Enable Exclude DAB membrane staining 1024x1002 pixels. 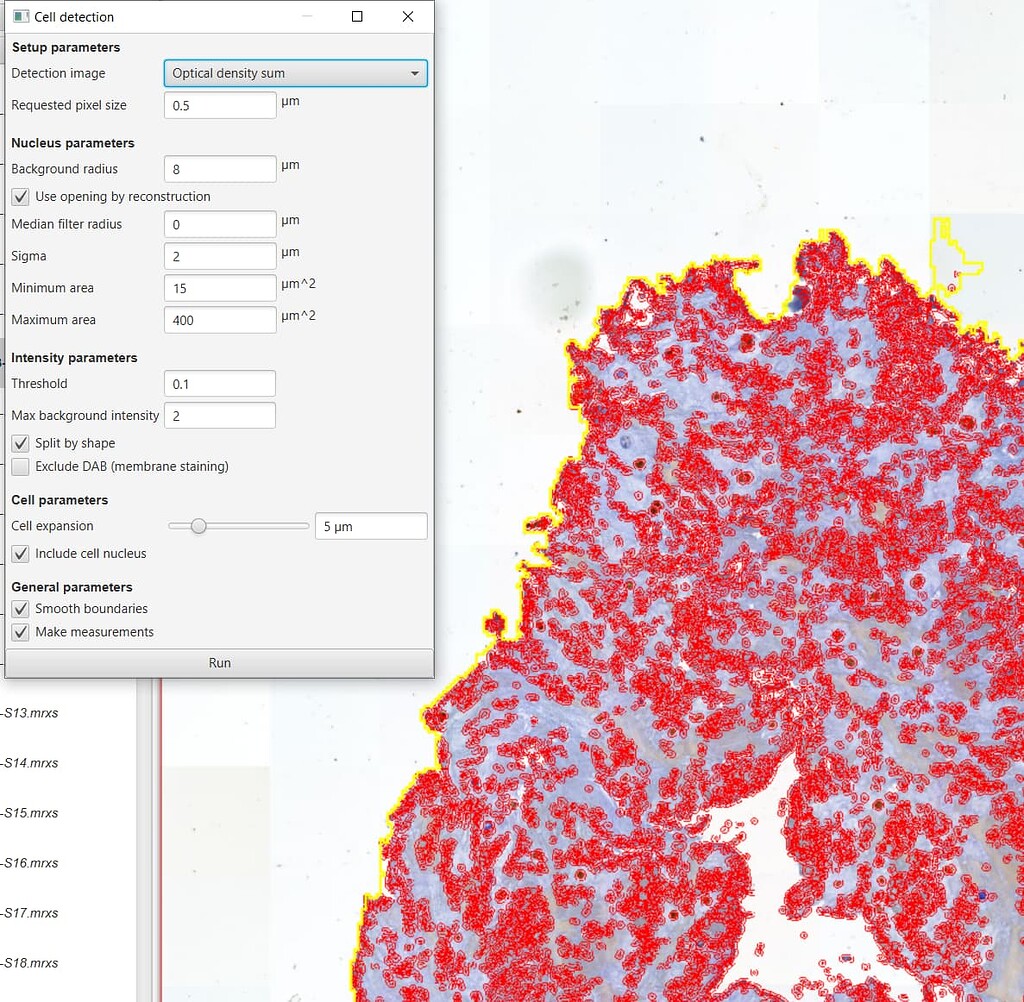pyautogui.click(x=20, y=466)
